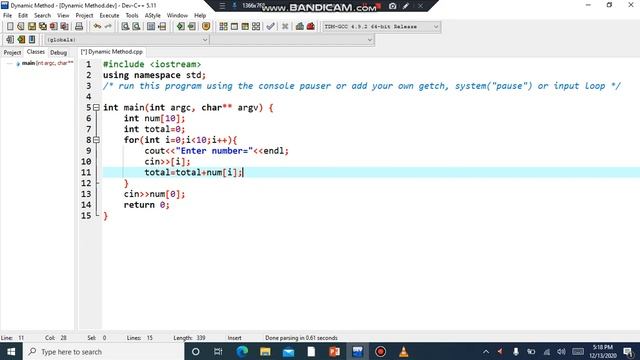Image resolution: width=640 pixels, height=360 pixels.
Task: Open the View menu
Action: pyautogui.click(x=63, y=16)
